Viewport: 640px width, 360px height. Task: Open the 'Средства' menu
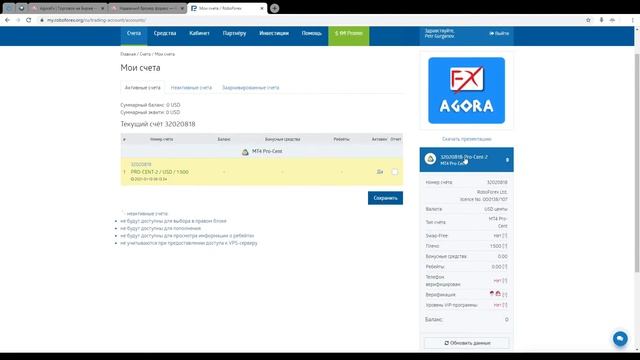coord(165,33)
